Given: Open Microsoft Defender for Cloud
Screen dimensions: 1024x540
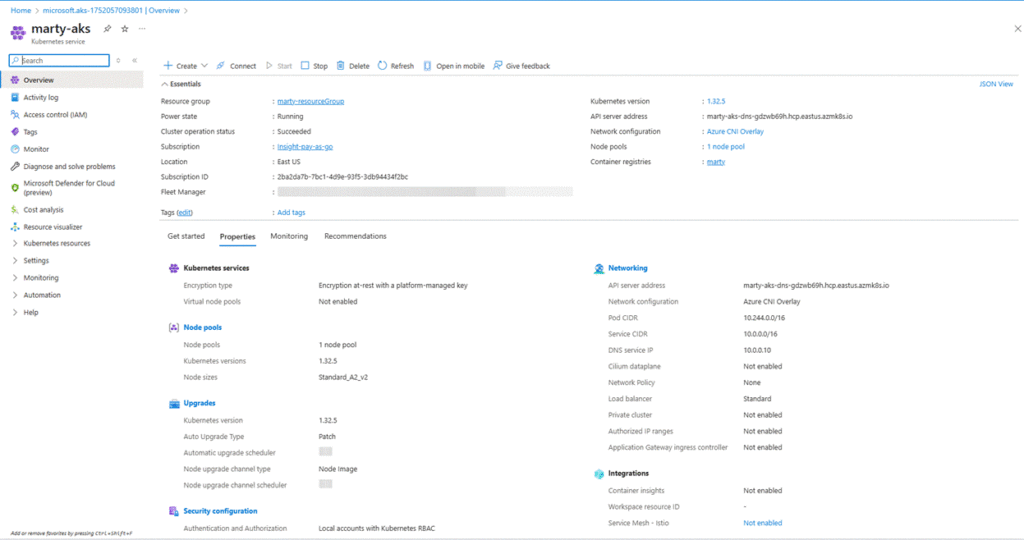Looking at the screenshot, I should (x=68, y=184).
